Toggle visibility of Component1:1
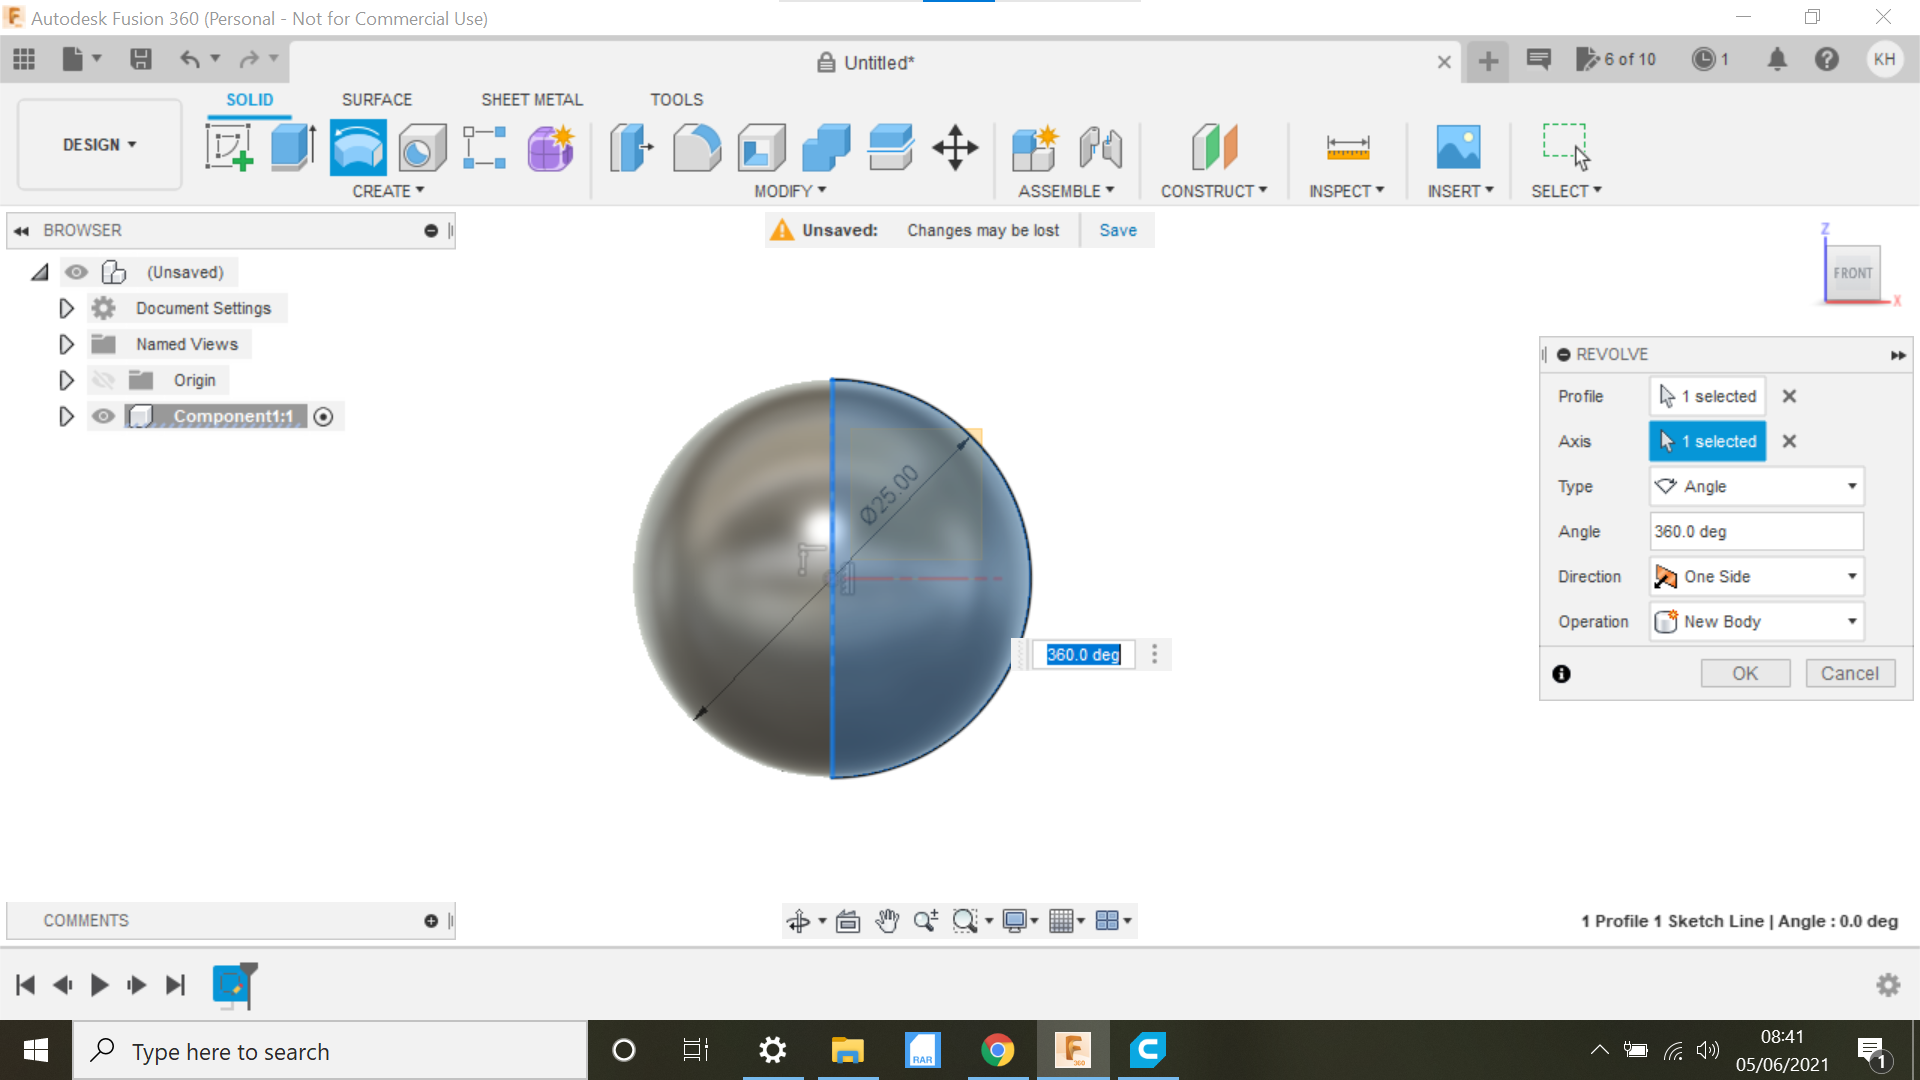Screen dimensions: 1920x1080 tap(103, 416)
